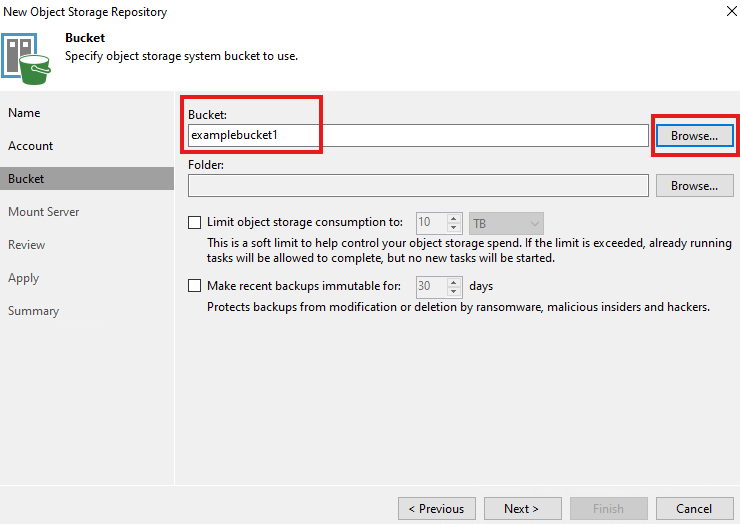Click the Bucket name text field

(416, 135)
